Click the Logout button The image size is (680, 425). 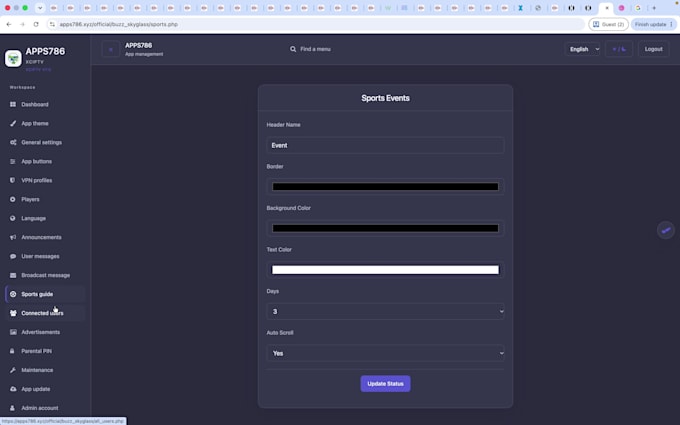653,49
